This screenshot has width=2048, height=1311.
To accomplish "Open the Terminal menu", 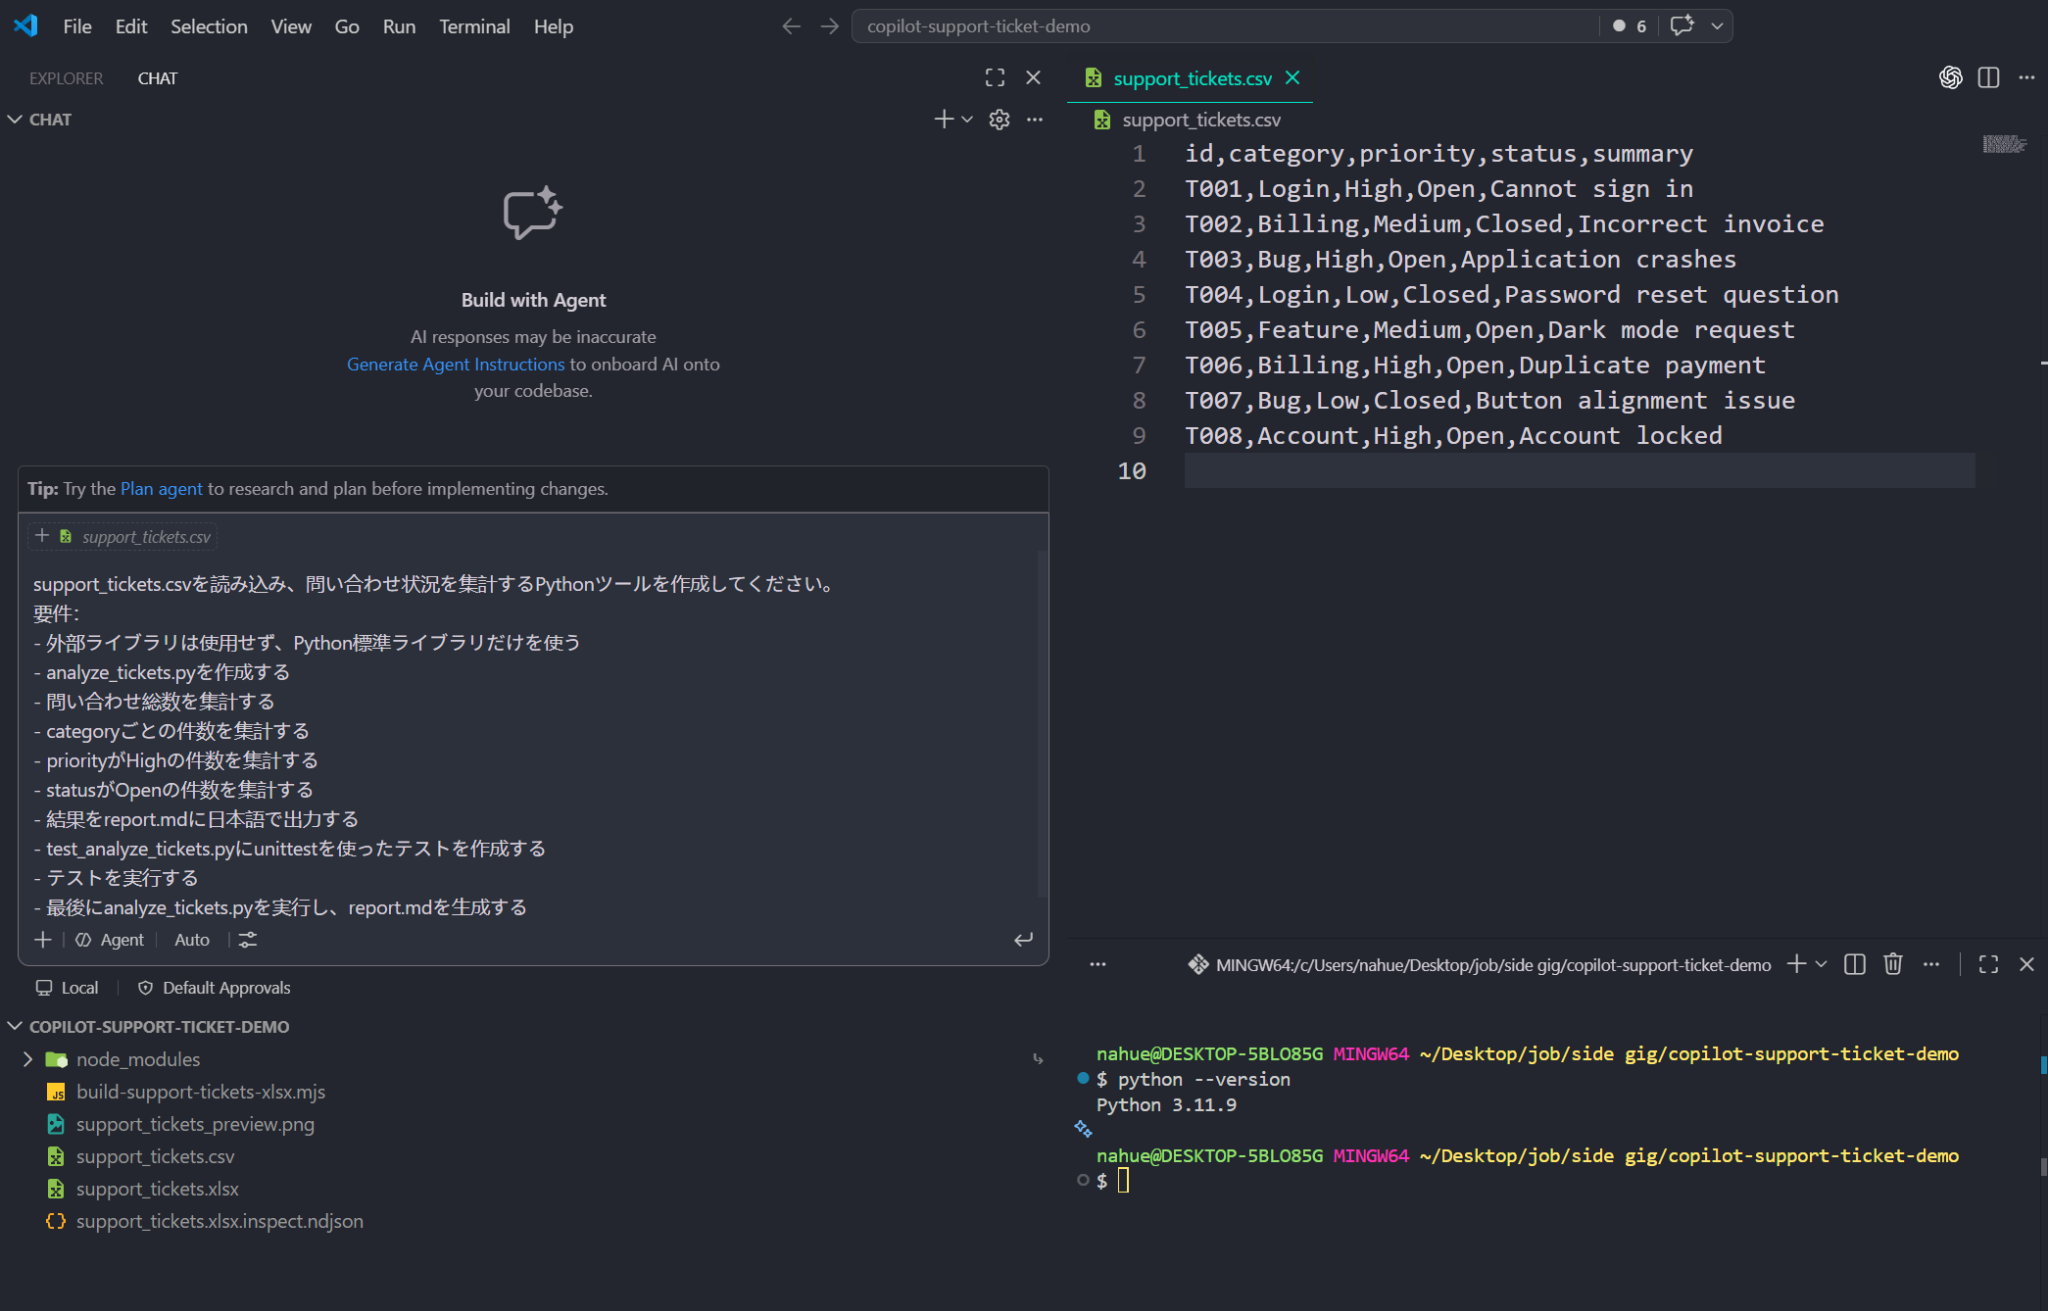I will click(474, 27).
